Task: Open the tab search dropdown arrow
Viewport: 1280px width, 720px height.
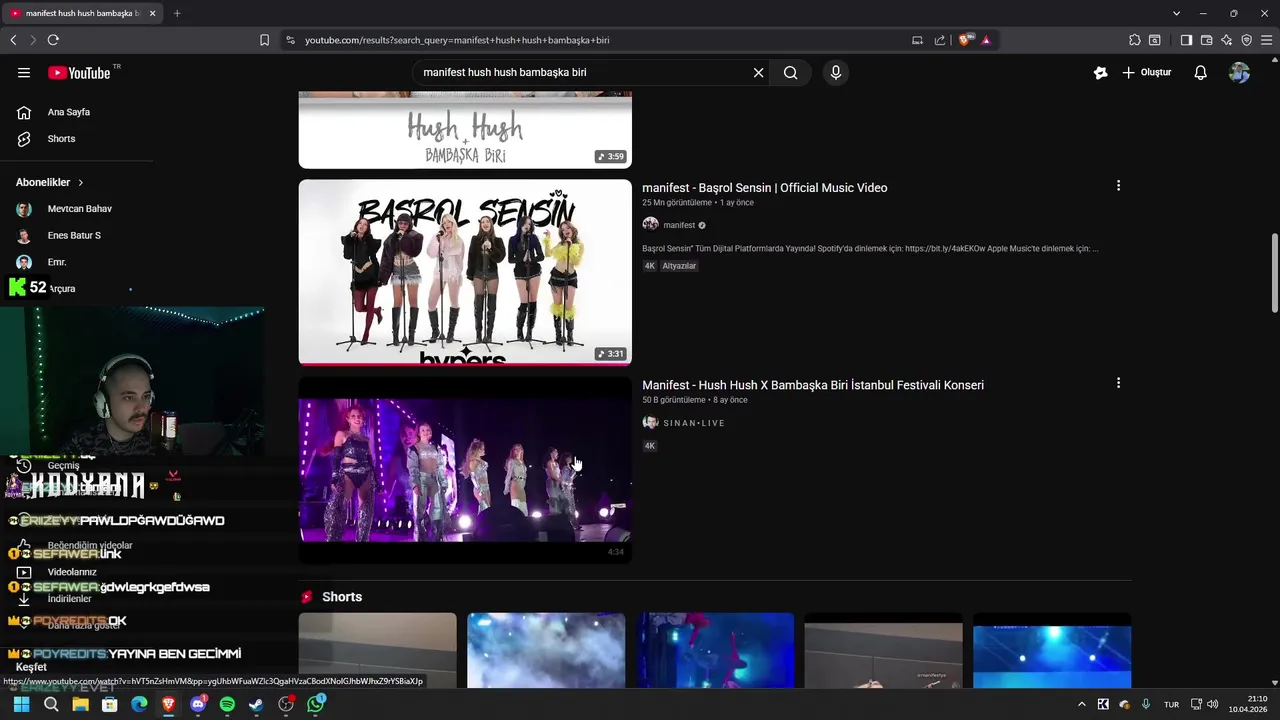Action: click(x=1176, y=13)
